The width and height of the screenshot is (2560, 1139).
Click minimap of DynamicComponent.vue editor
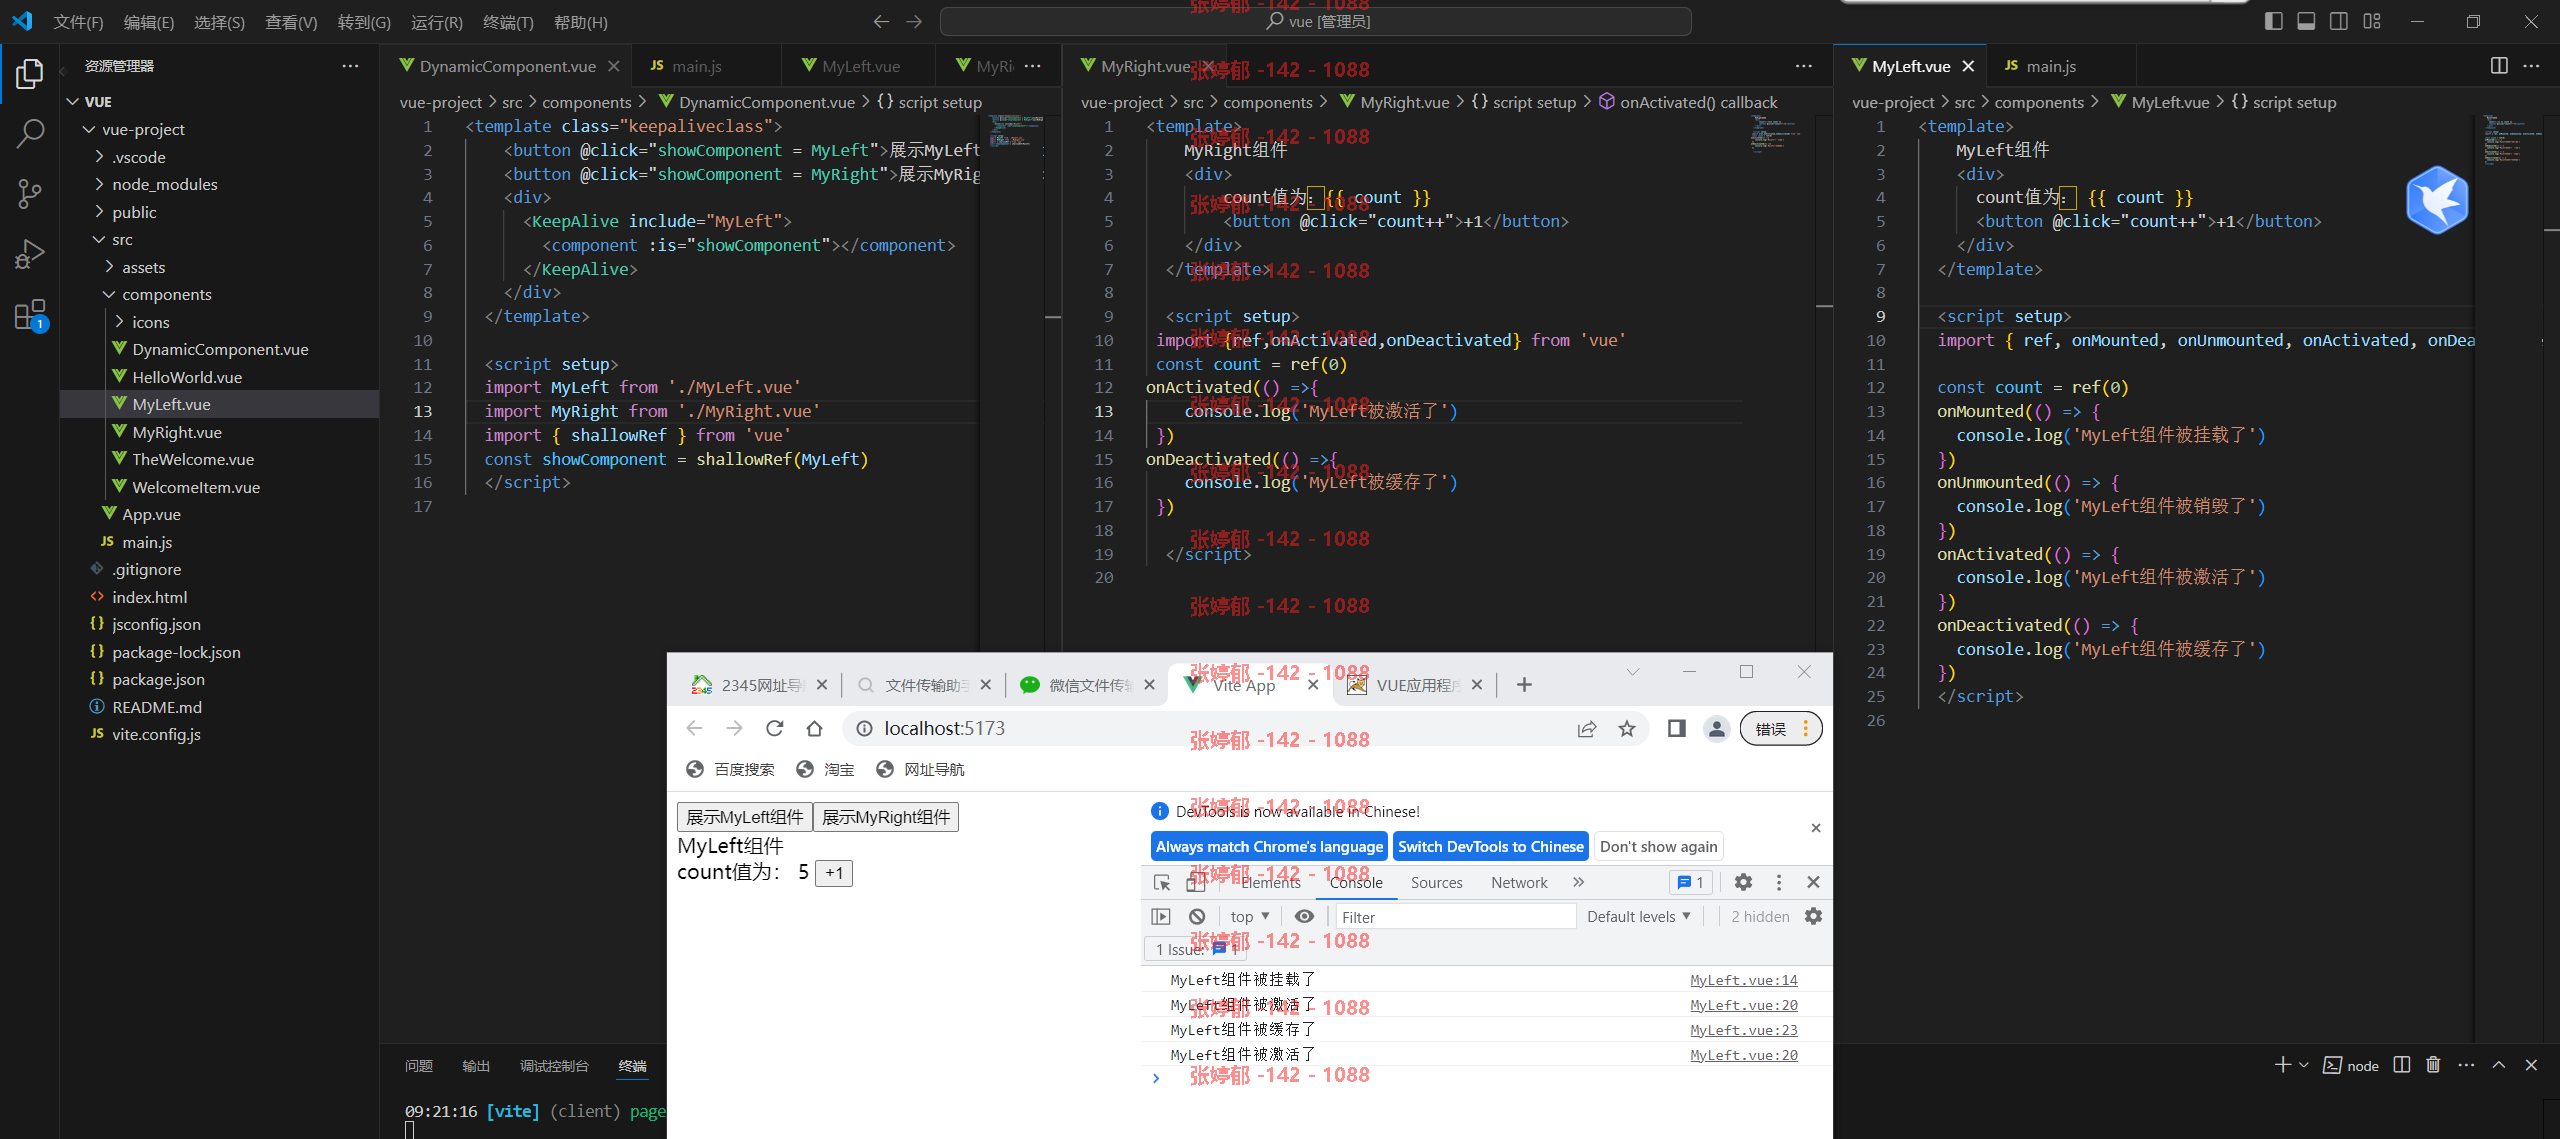click(1016, 131)
